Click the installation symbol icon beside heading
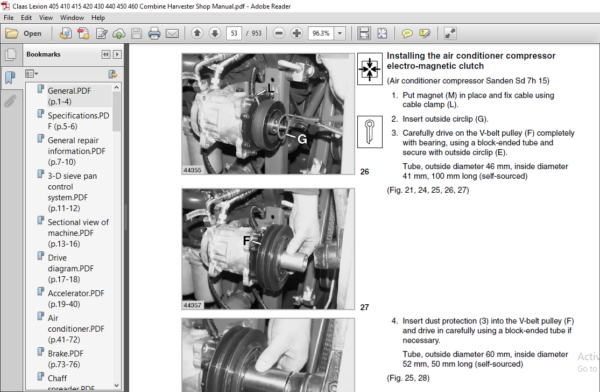 [x=370, y=69]
